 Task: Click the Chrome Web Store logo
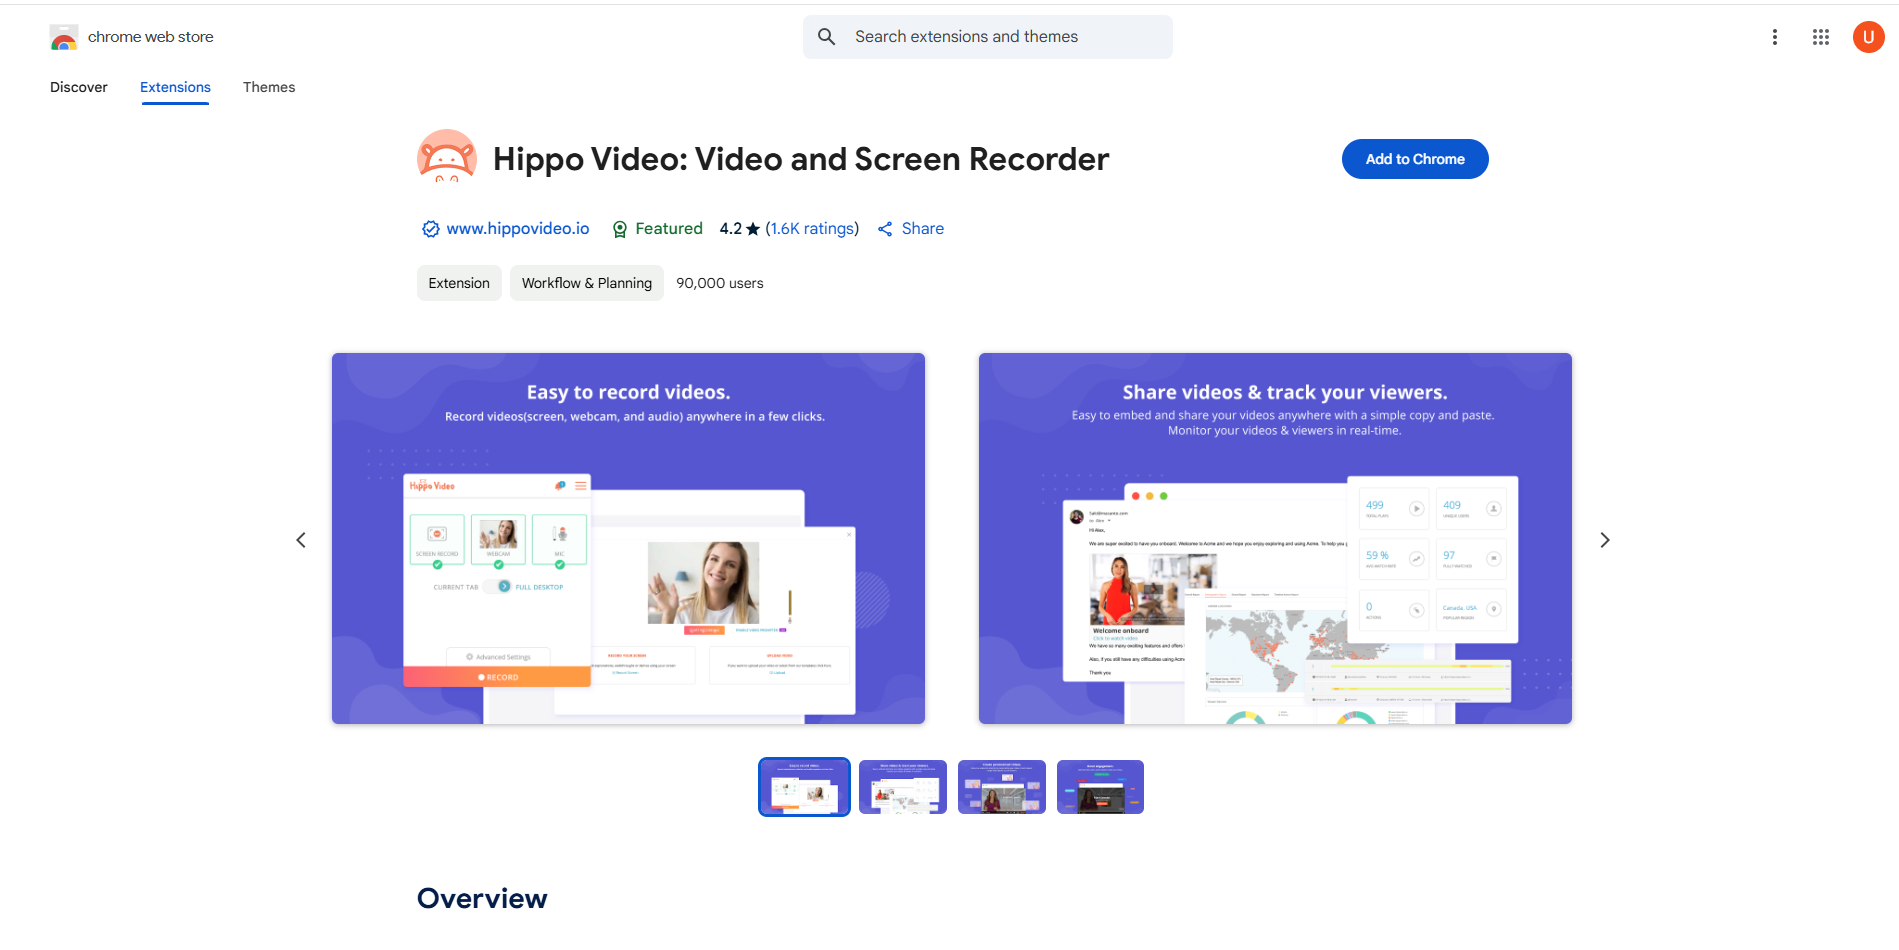pos(63,36)
